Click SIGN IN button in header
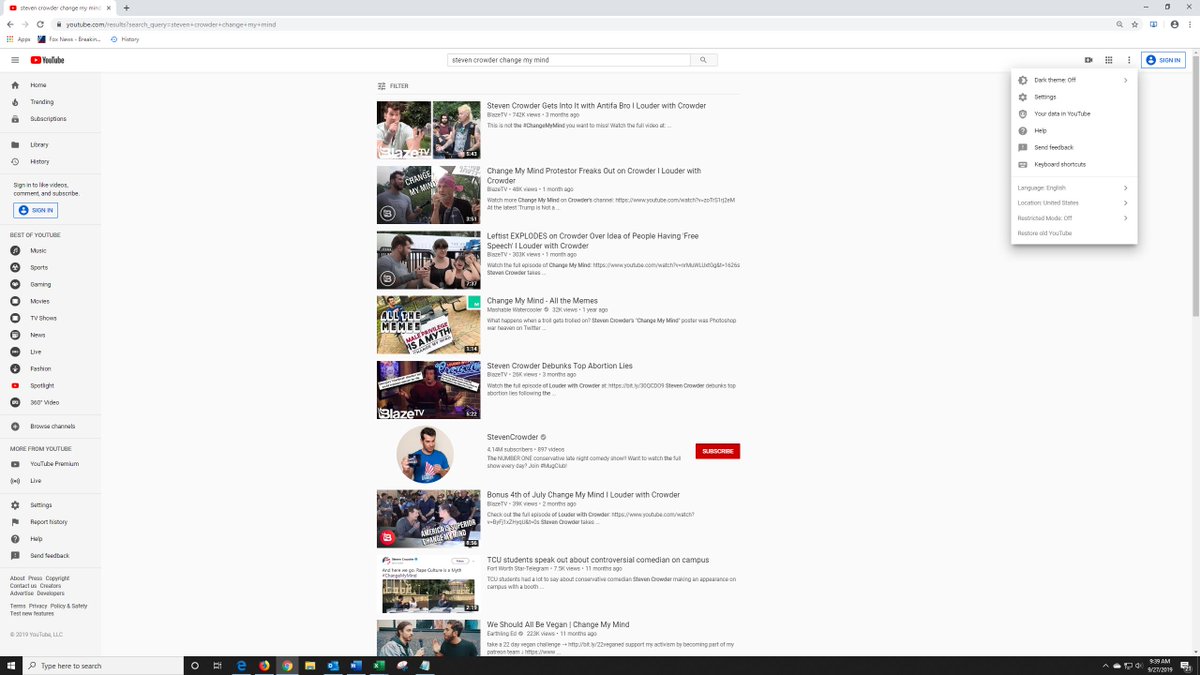This screenshot has width=1200, height=675. click(1163, 60)
